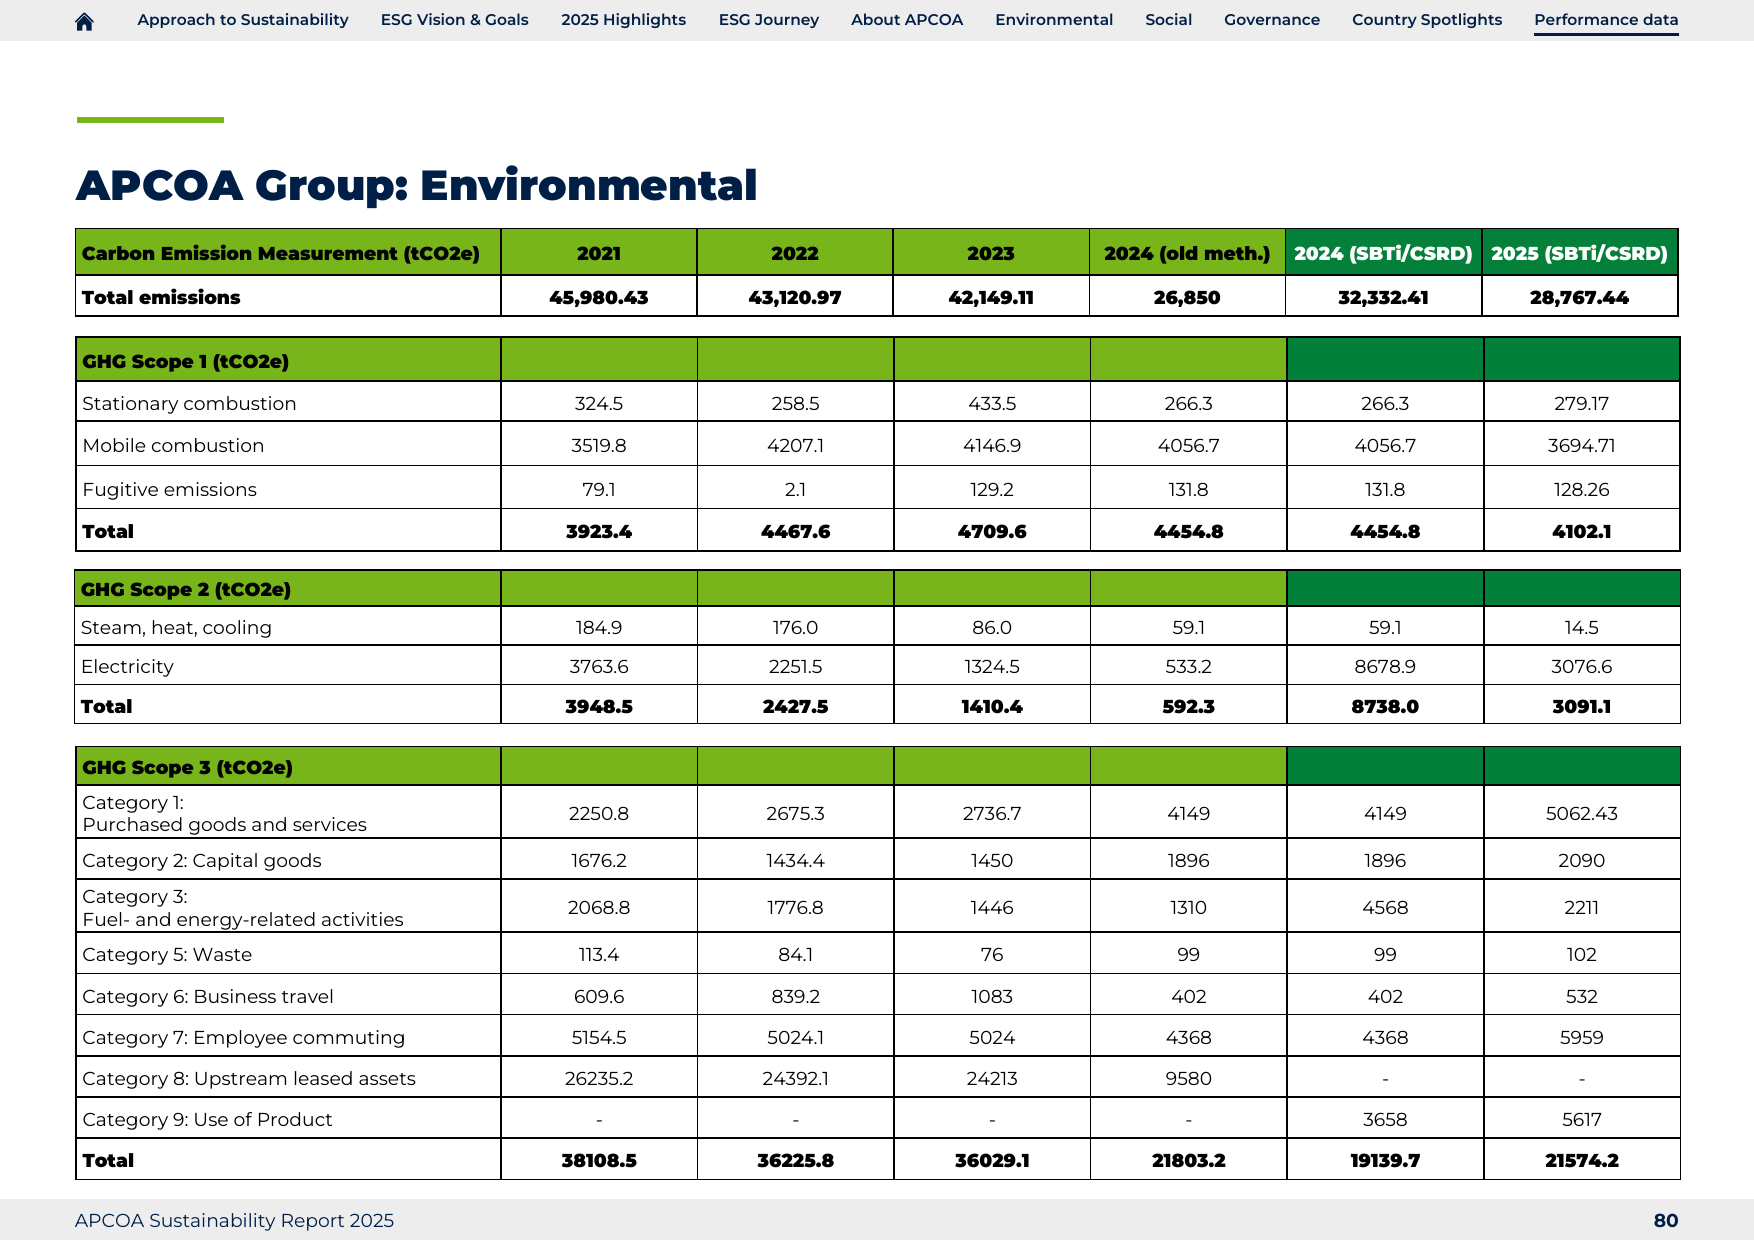Select total emissions value 45,980.43
The height and width of the screenshot is (1241, 1754).
598,297
